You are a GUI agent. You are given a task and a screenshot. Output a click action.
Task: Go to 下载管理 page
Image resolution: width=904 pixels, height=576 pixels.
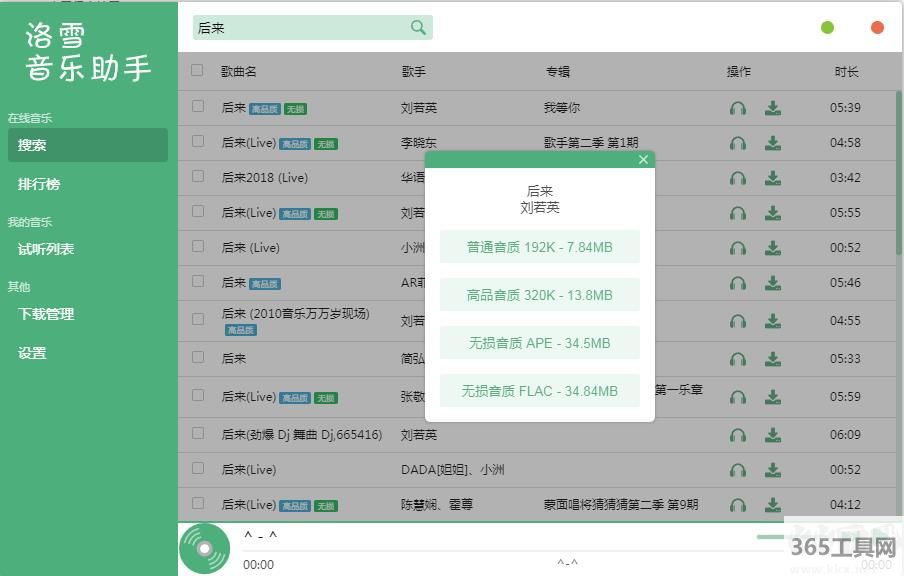pos(46,314)
